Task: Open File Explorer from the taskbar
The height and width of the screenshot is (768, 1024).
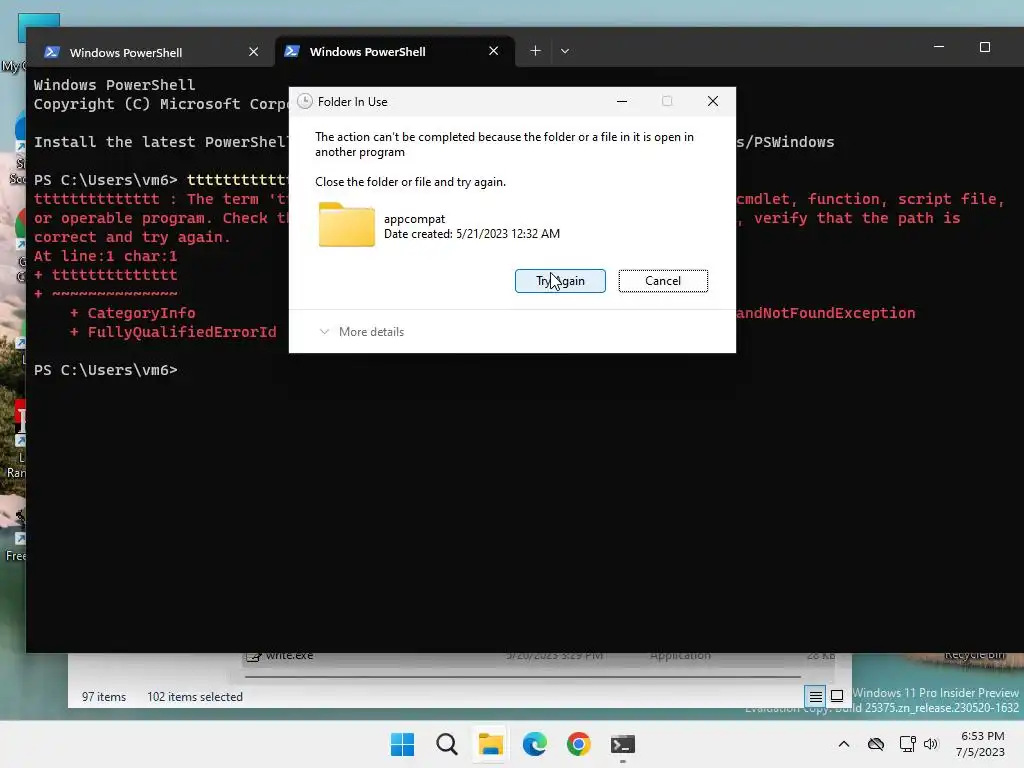Action: click(x=490, y=744)
